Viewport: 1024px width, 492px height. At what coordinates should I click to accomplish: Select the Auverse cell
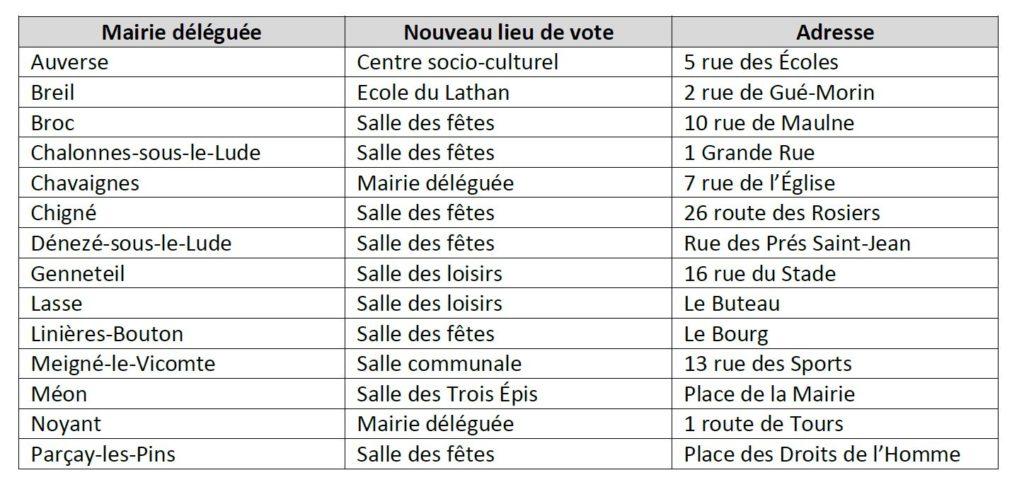(x=182, y=62)
